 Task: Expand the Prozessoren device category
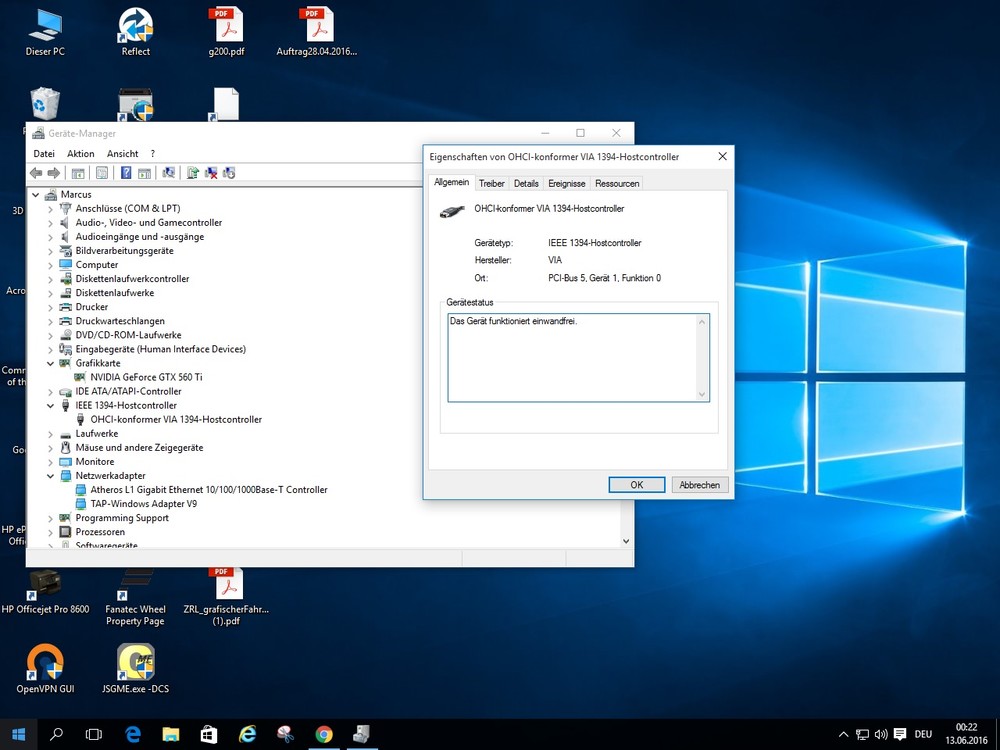click(x=51, y=532)
